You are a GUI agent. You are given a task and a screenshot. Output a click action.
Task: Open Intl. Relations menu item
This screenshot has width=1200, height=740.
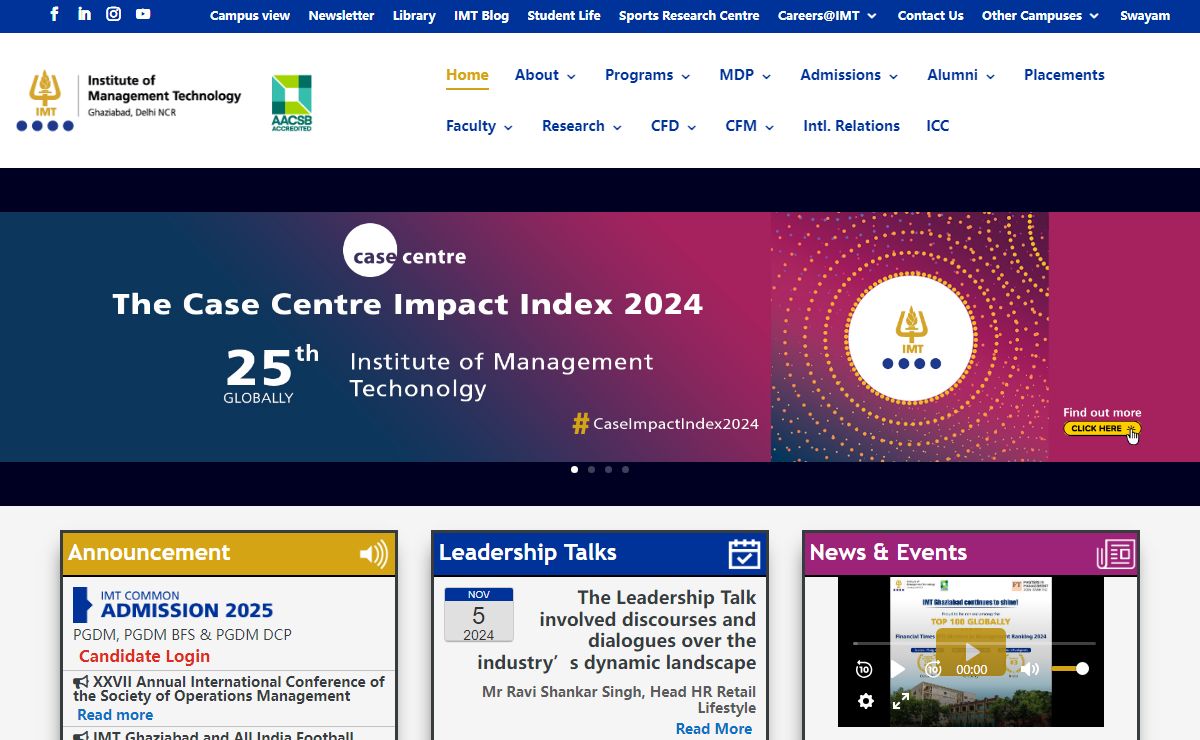(x=851, y=126)
